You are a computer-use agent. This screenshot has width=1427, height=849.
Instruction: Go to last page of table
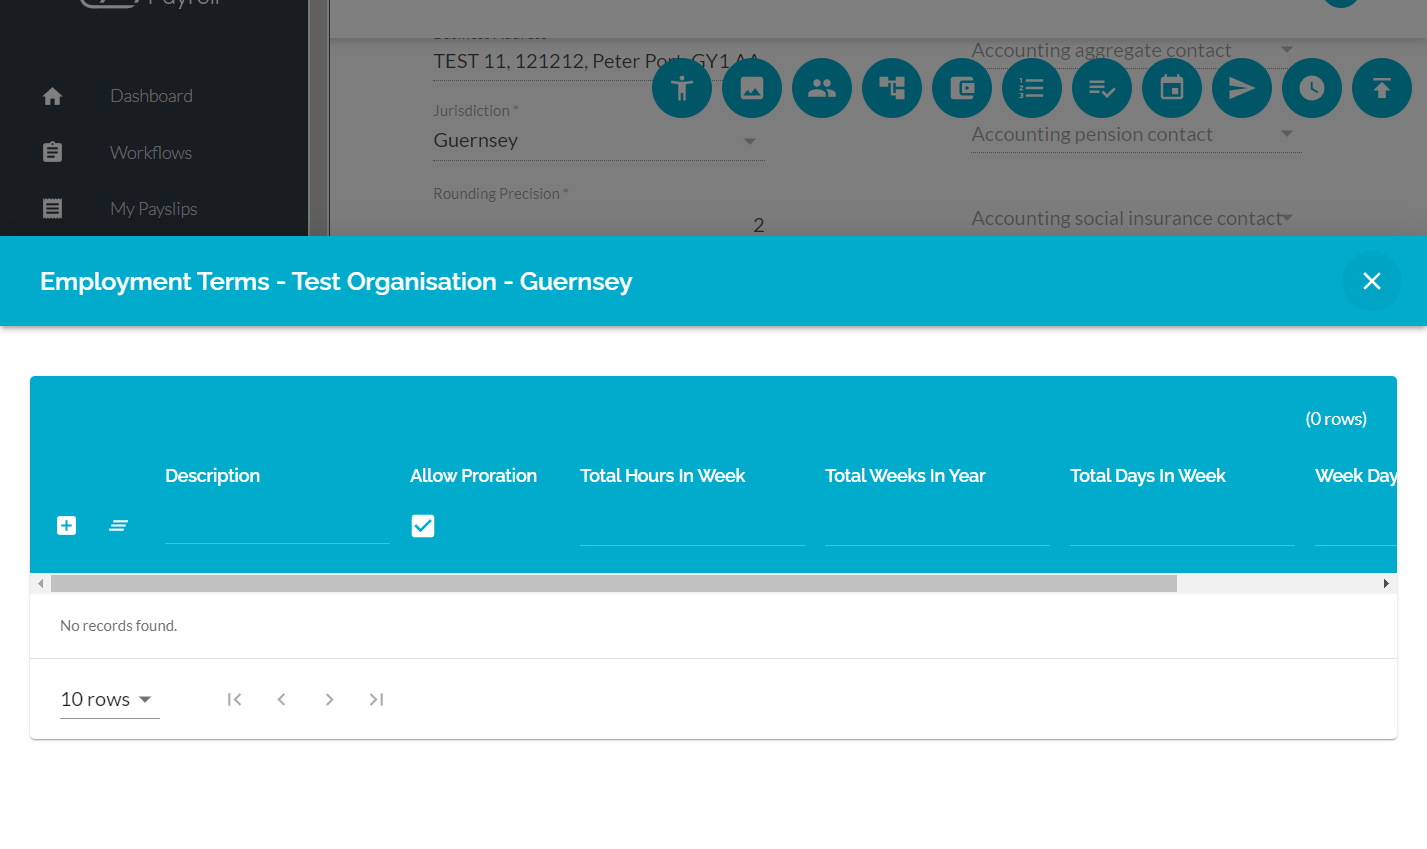(x=376, y=699)
